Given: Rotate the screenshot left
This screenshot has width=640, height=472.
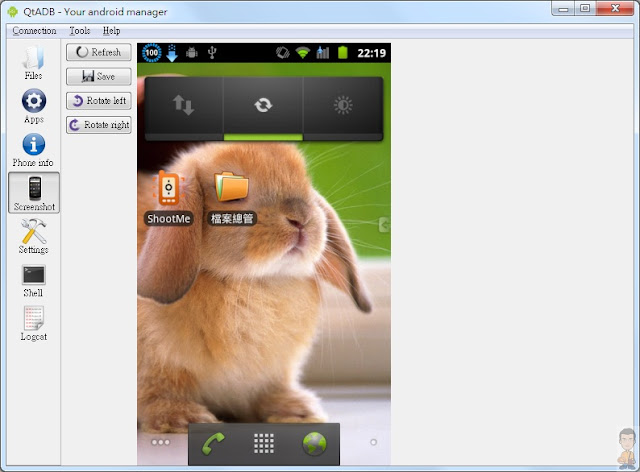Looking at the screenshot, I should (x=99, y=100).
